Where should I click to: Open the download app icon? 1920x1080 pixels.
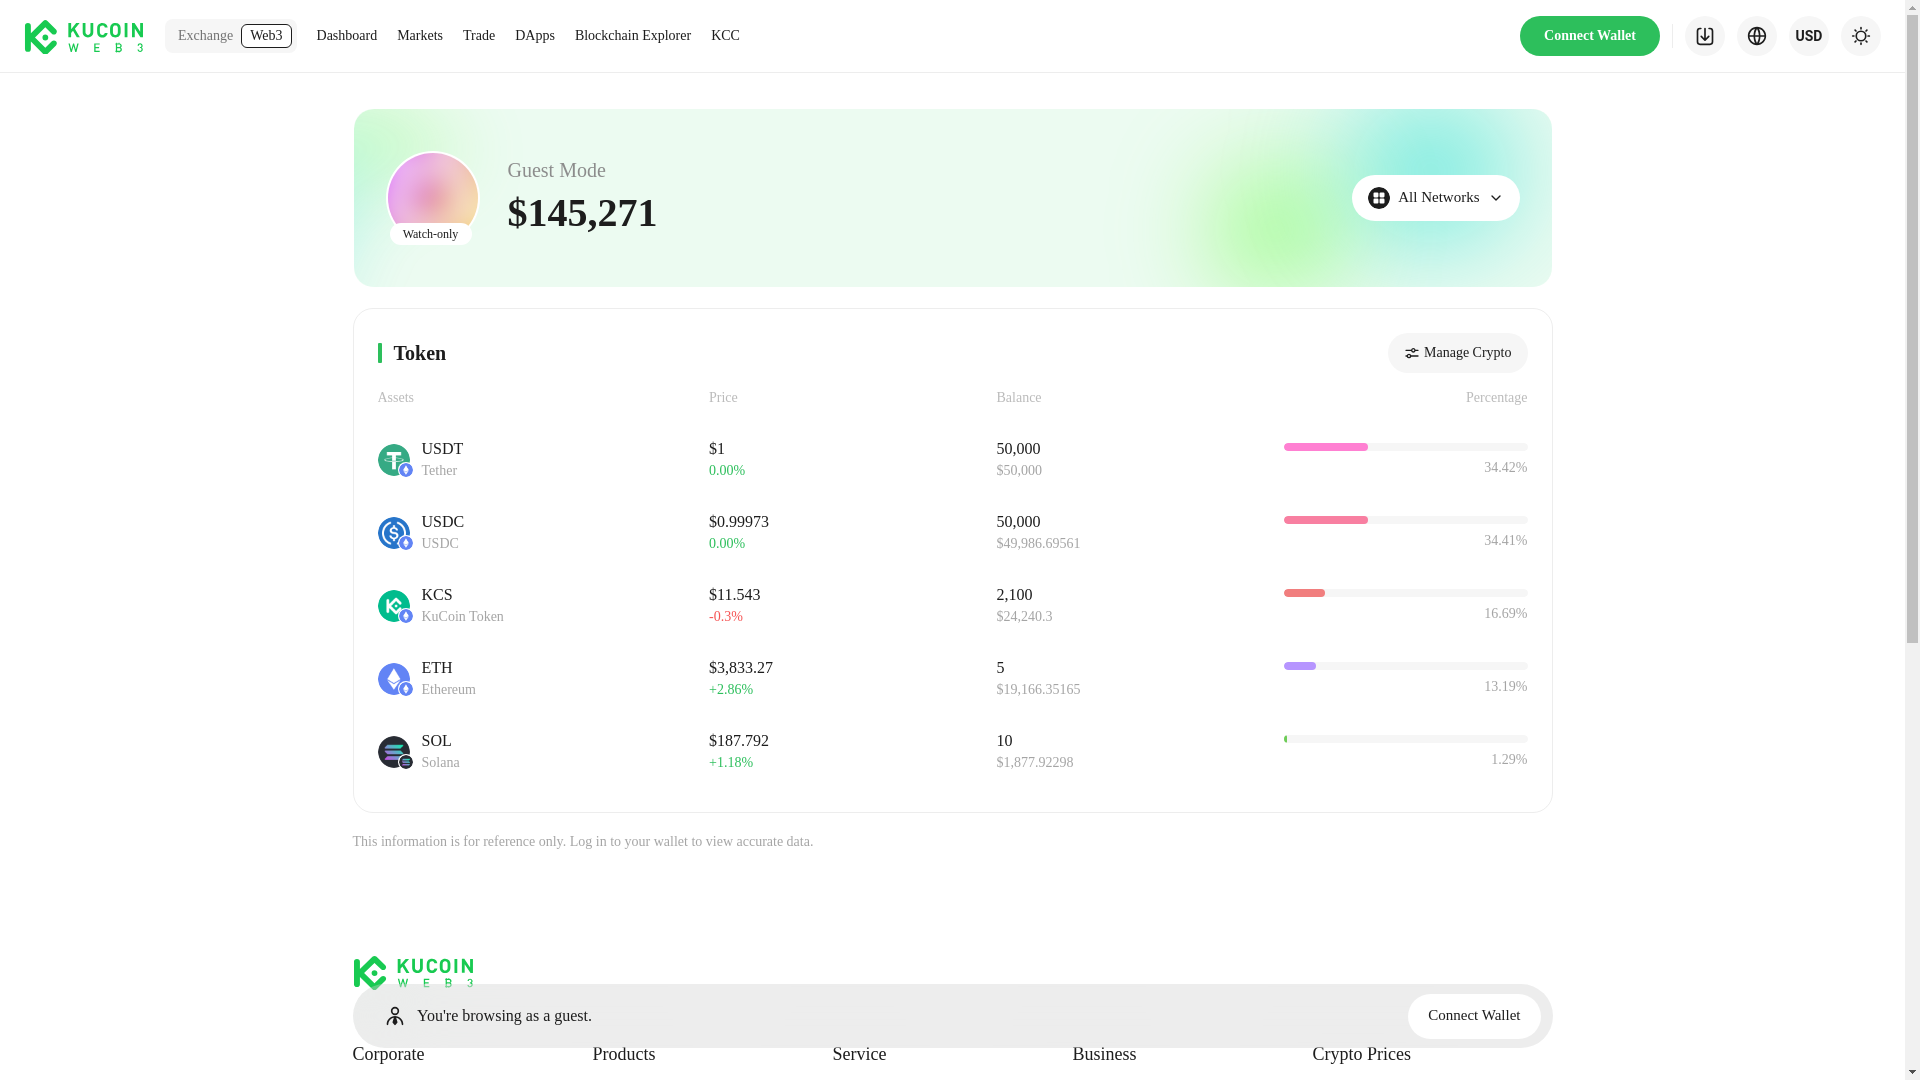point(1704,36)
